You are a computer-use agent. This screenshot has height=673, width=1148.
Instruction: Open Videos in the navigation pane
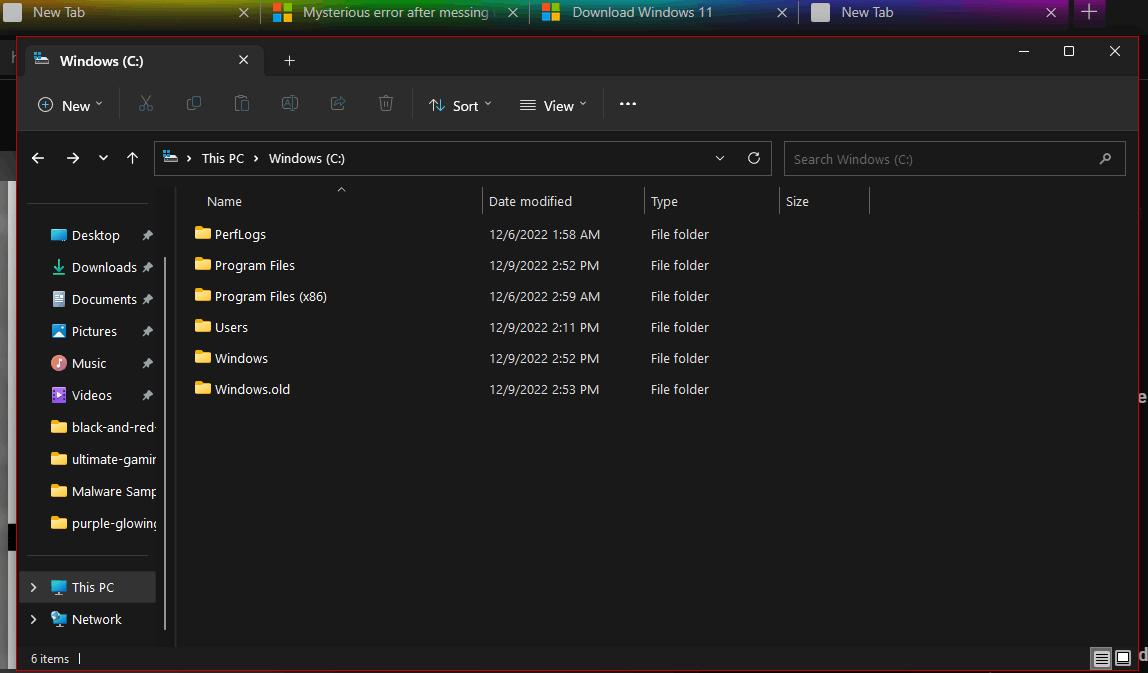click(x=92, y=395)
